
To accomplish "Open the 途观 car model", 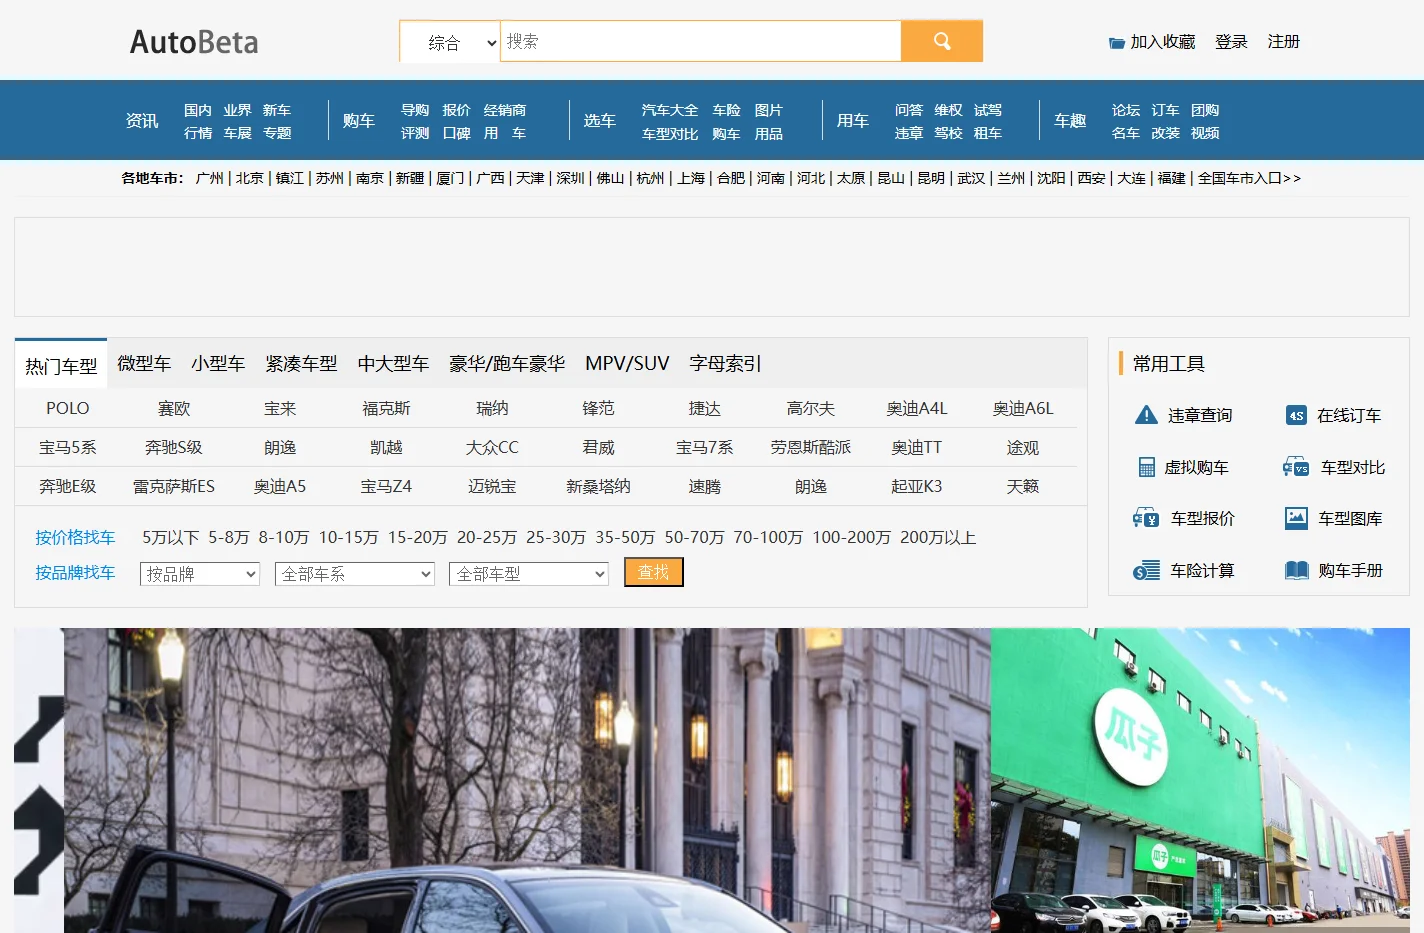I will tap(1023, 447).
